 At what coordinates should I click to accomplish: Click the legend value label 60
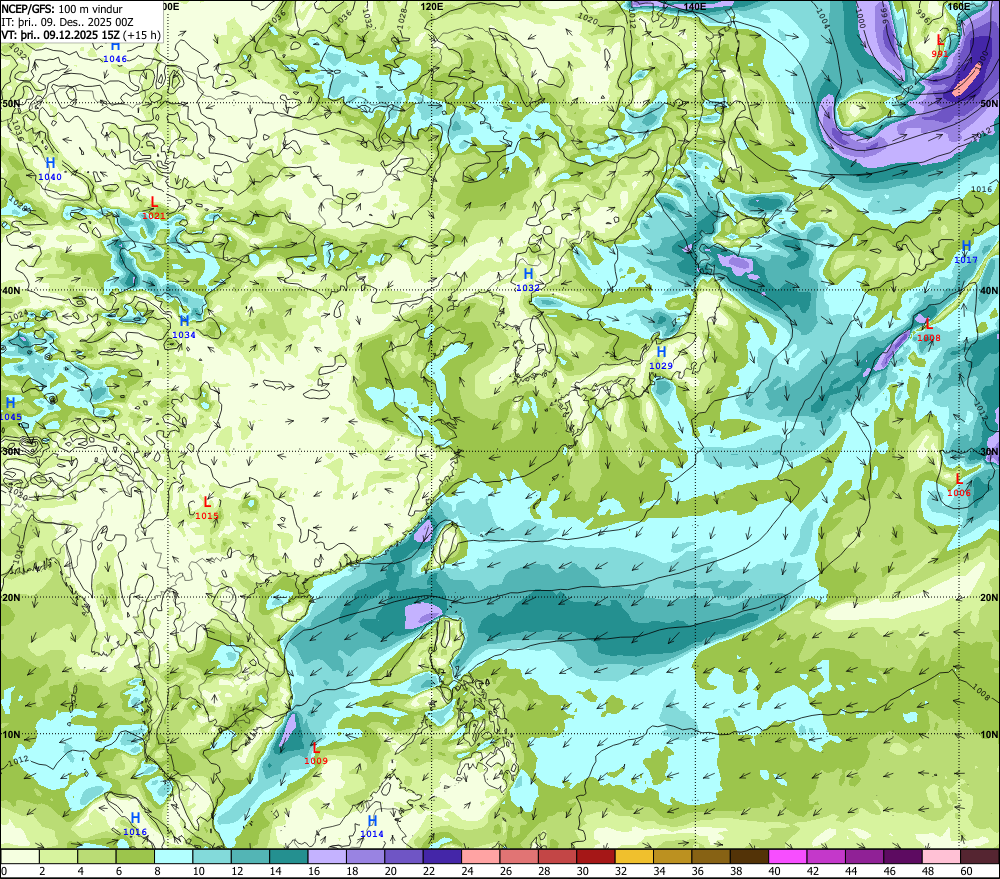point(966,871)
